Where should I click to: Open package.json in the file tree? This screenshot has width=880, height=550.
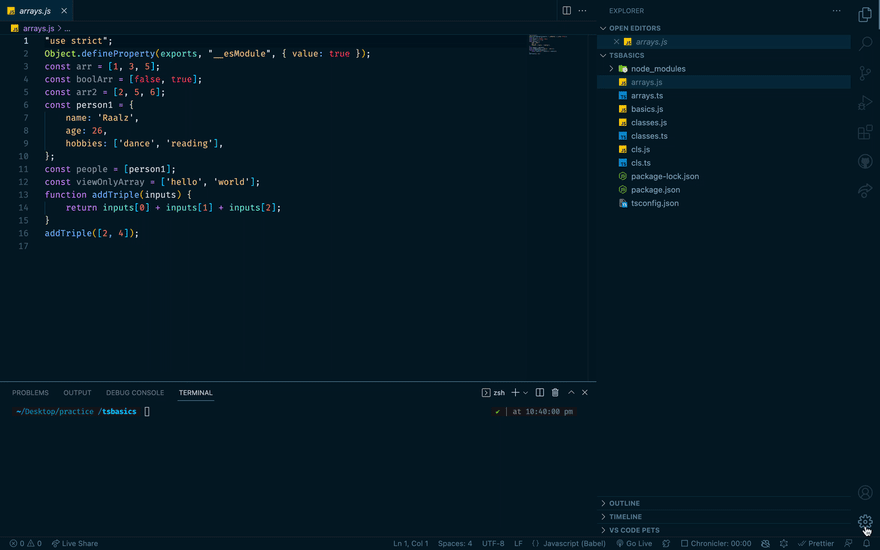pos(724,190)
